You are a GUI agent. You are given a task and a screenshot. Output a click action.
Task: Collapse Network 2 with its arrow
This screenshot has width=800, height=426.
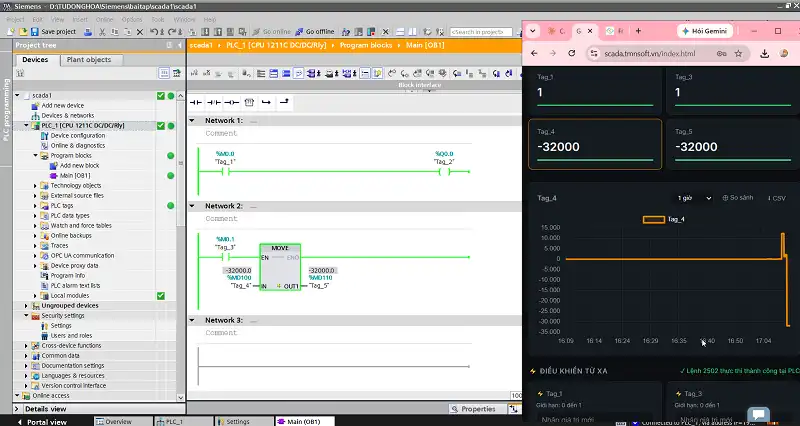click(x=192, y=206)
